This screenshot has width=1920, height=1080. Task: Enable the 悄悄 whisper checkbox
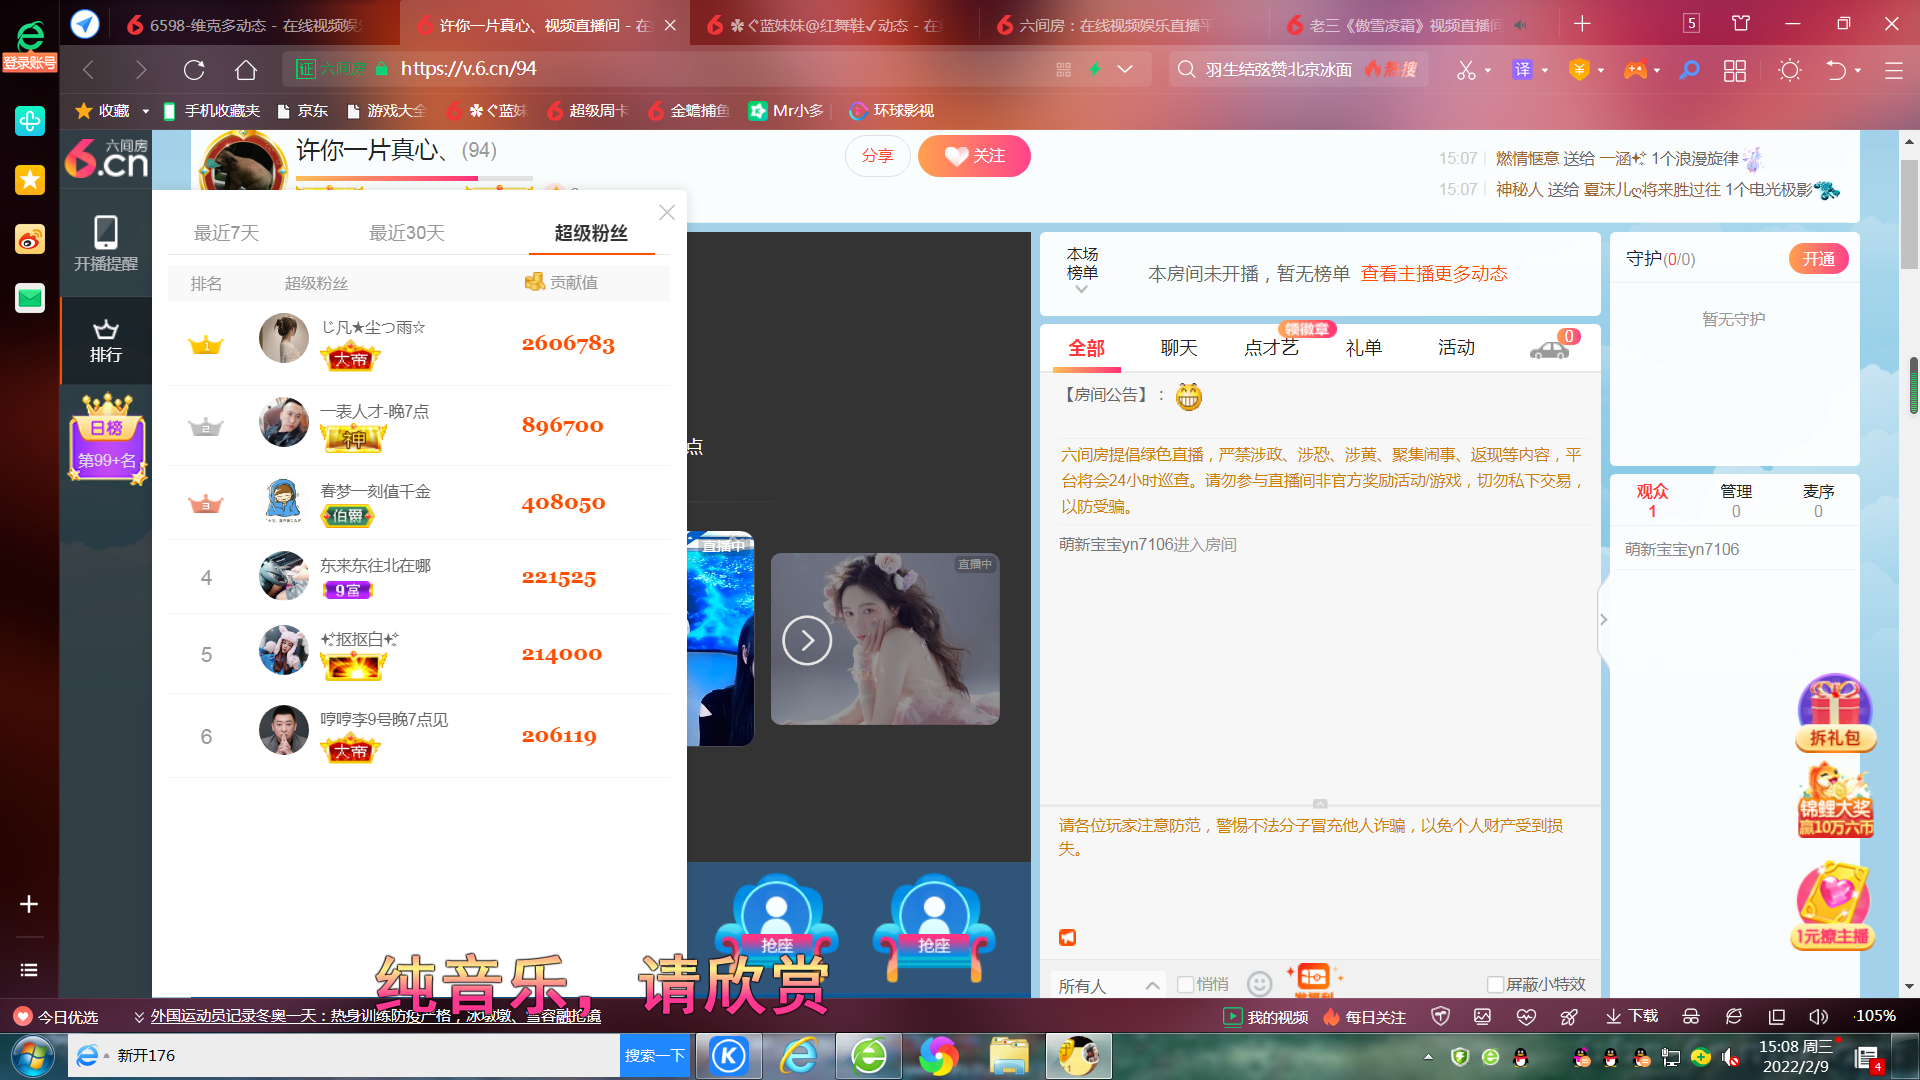pyautogui.click(x=1186, y=985)
